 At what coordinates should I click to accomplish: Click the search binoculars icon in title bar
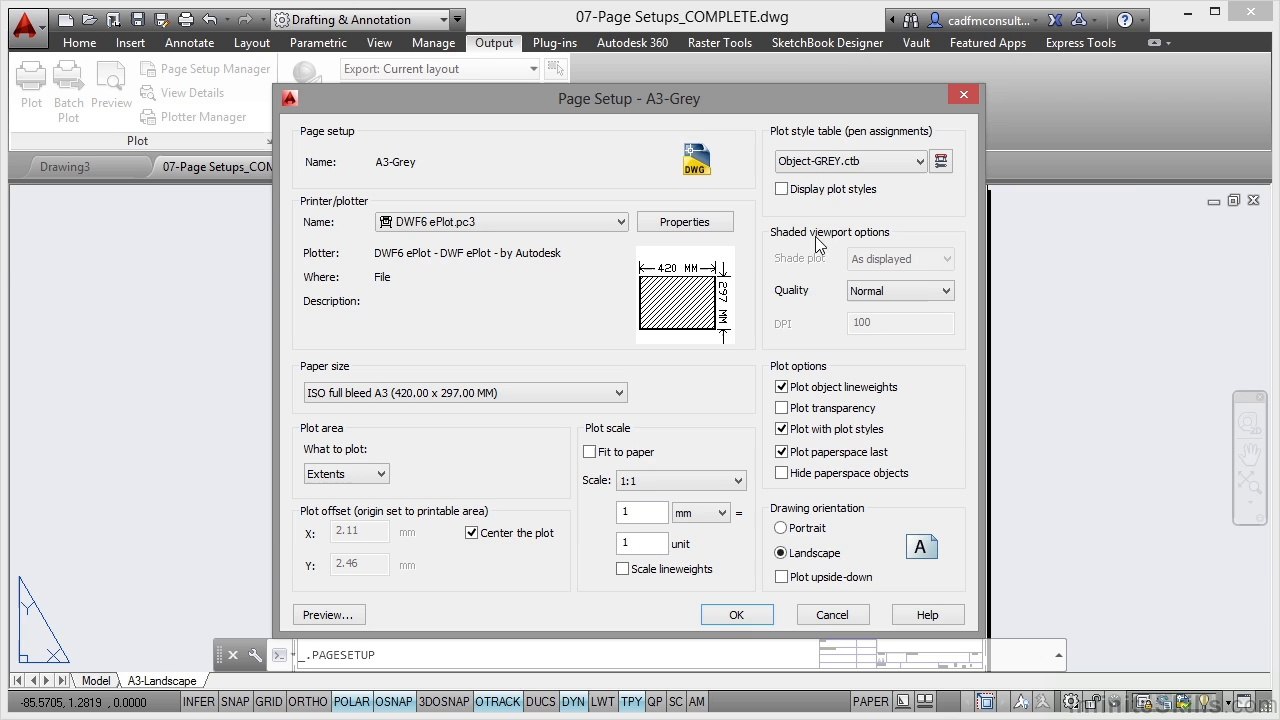[x=910, y=19]
